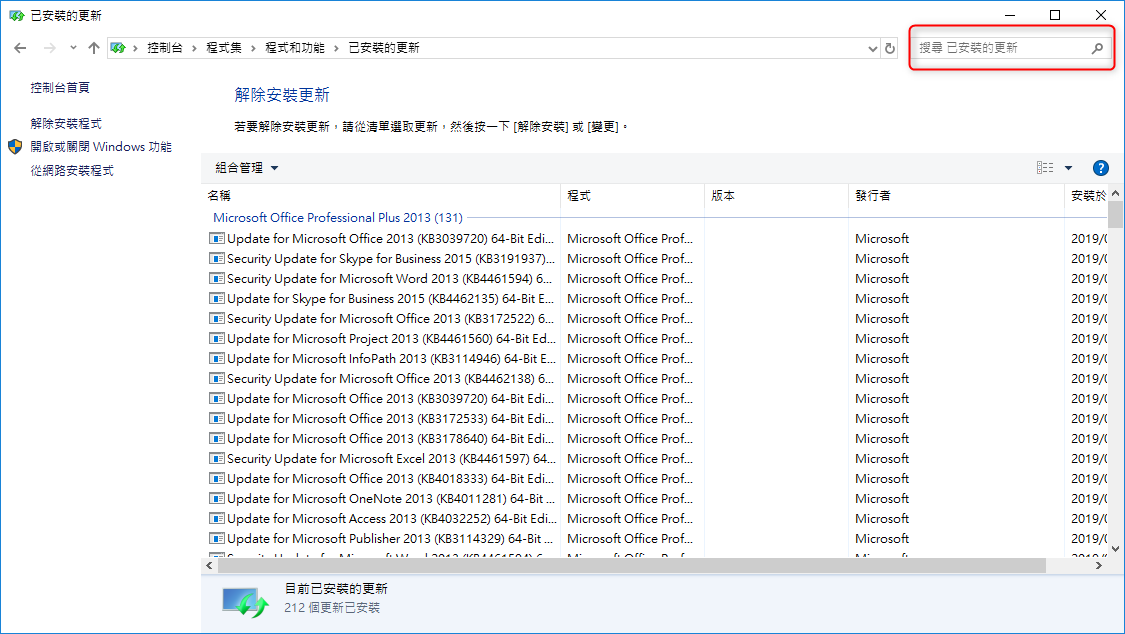Click the update icon beside the KB4011281 row
Viewport: 1125px width, 634px height.
217,498
